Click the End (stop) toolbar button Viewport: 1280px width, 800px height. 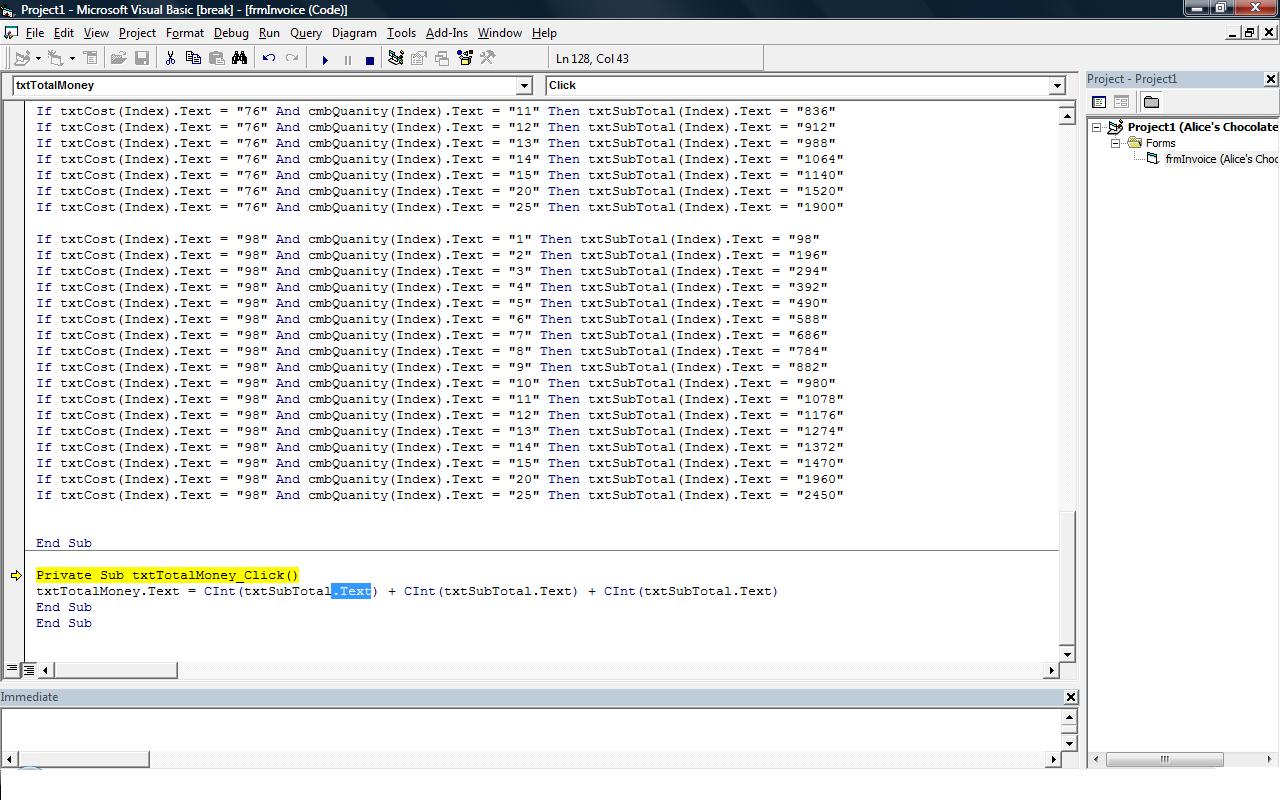370,59
